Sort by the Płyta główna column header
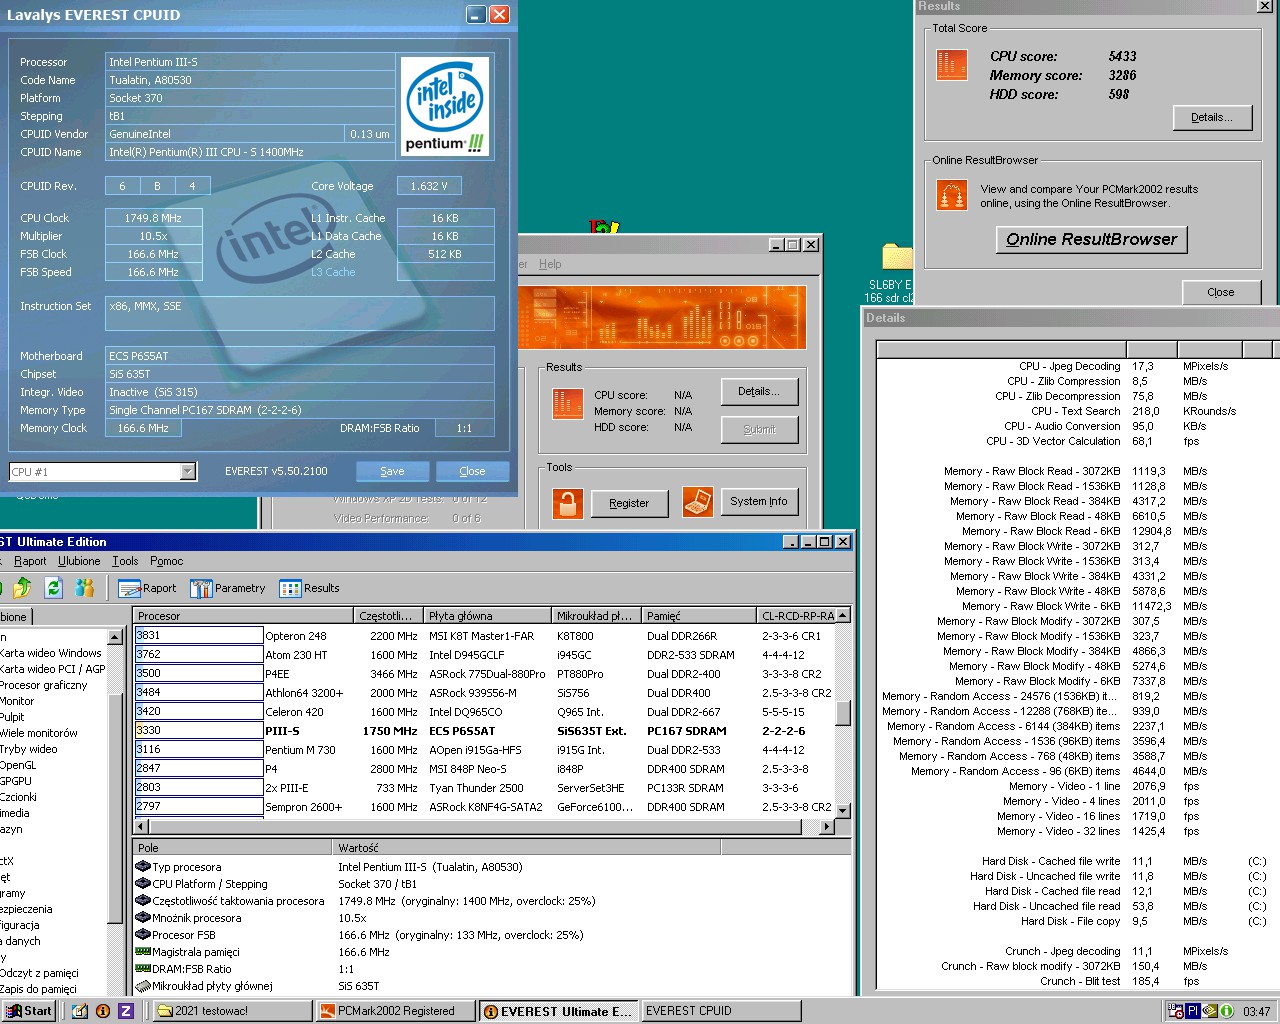Image resolution: width=1280 pixels, height=1024 pixels. point(488,615)
